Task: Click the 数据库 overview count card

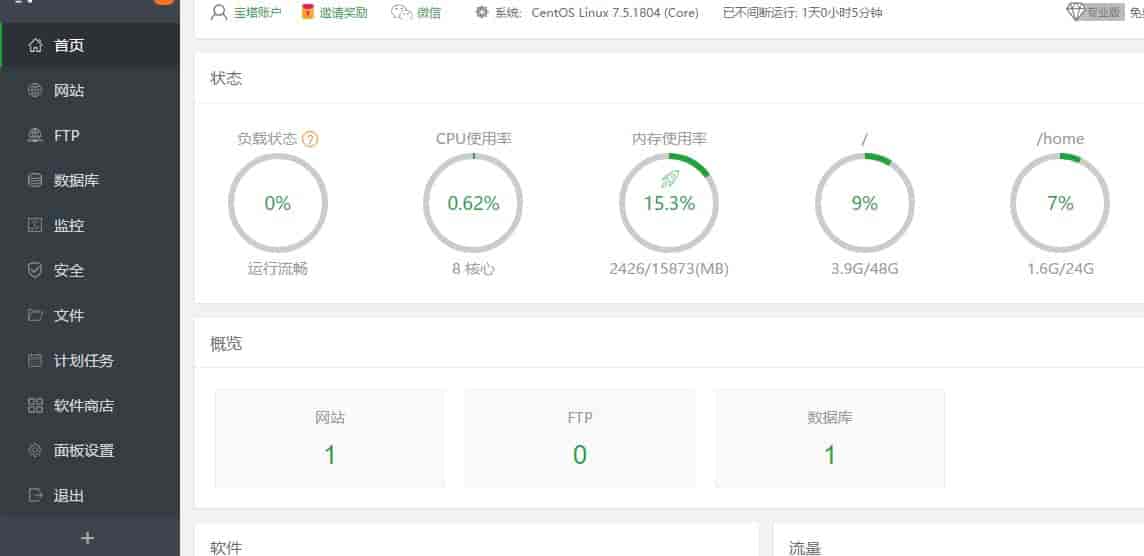Action: click(x=829, y=438)
